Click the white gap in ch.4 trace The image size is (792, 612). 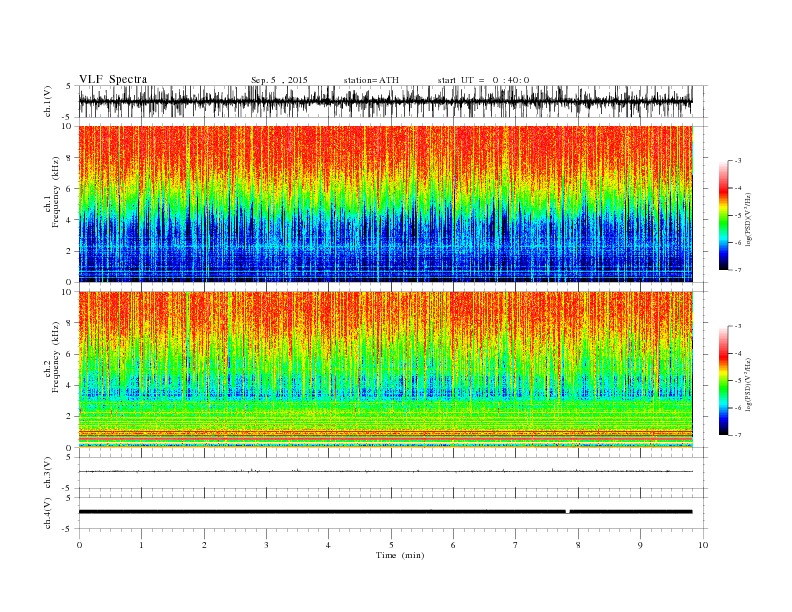(x=567, y=512)
